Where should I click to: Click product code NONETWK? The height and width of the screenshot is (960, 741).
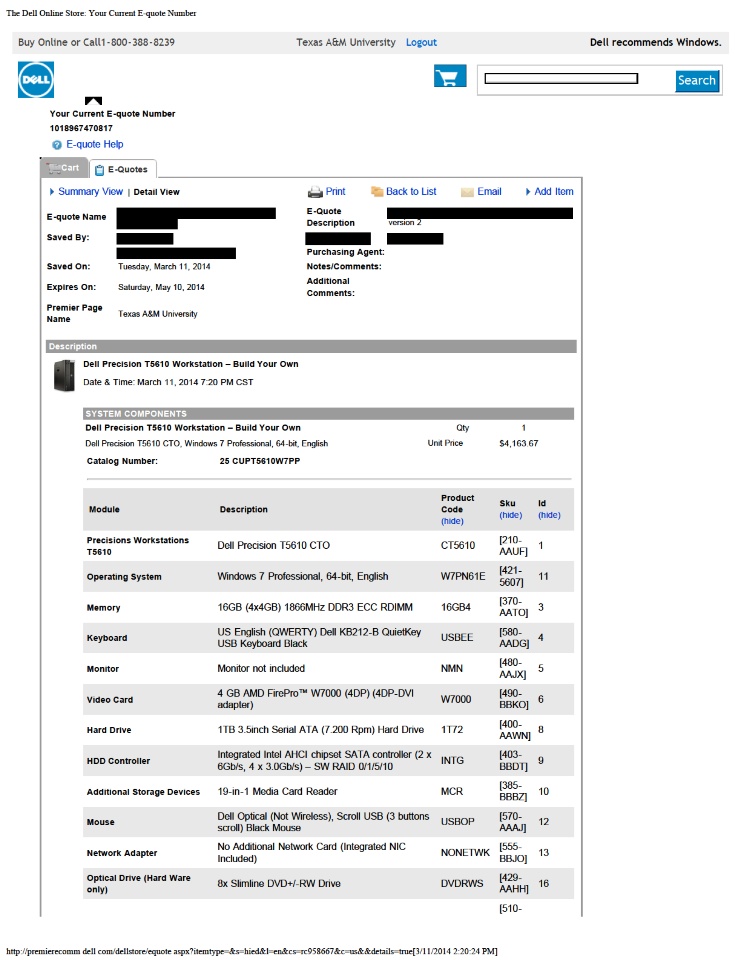click(465, 853)
